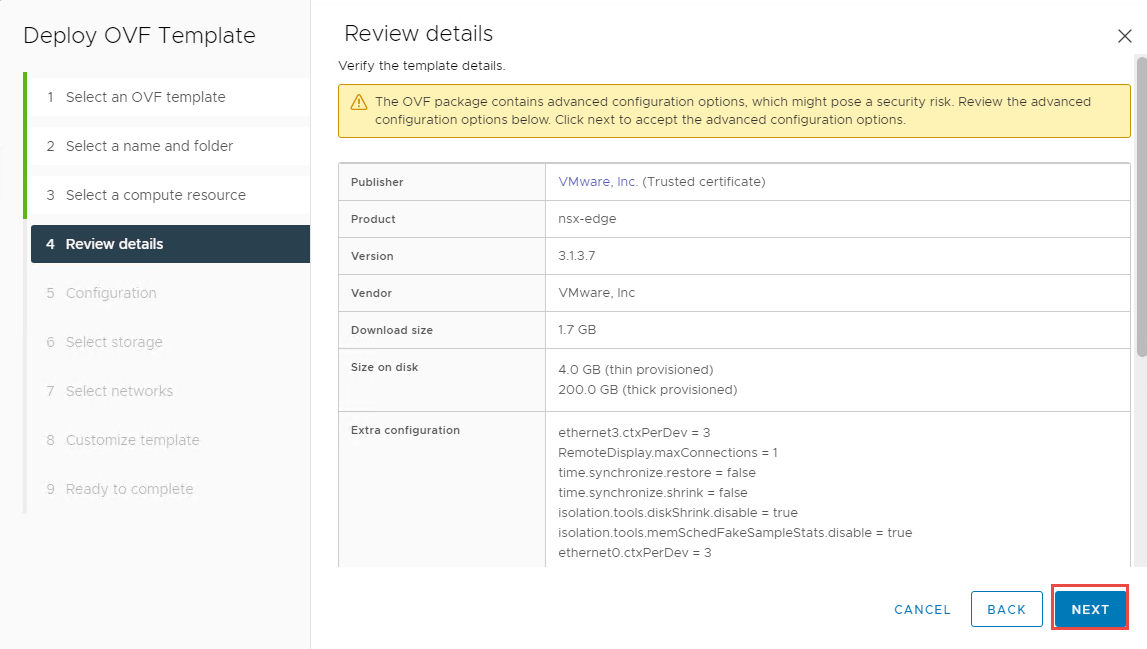Viewport: 1147px width, 649px height.
Task: Click the 1.7 GB download size value
Action: coord(577,330)
